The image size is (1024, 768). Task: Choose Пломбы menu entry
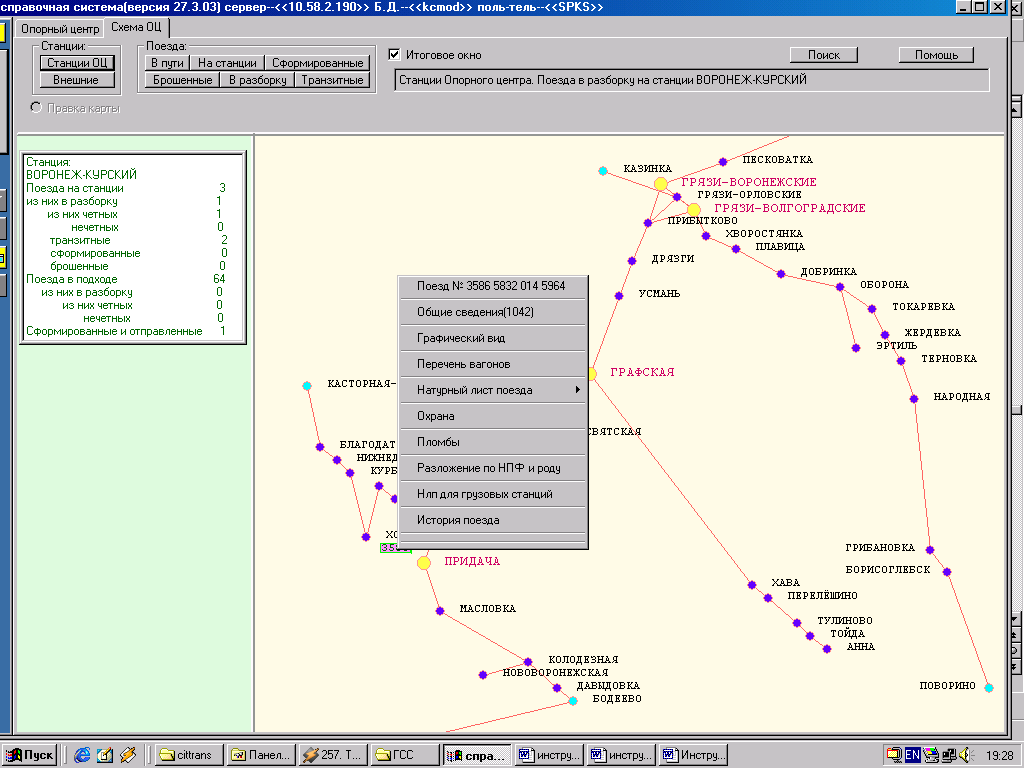click(x=493, y=442)
